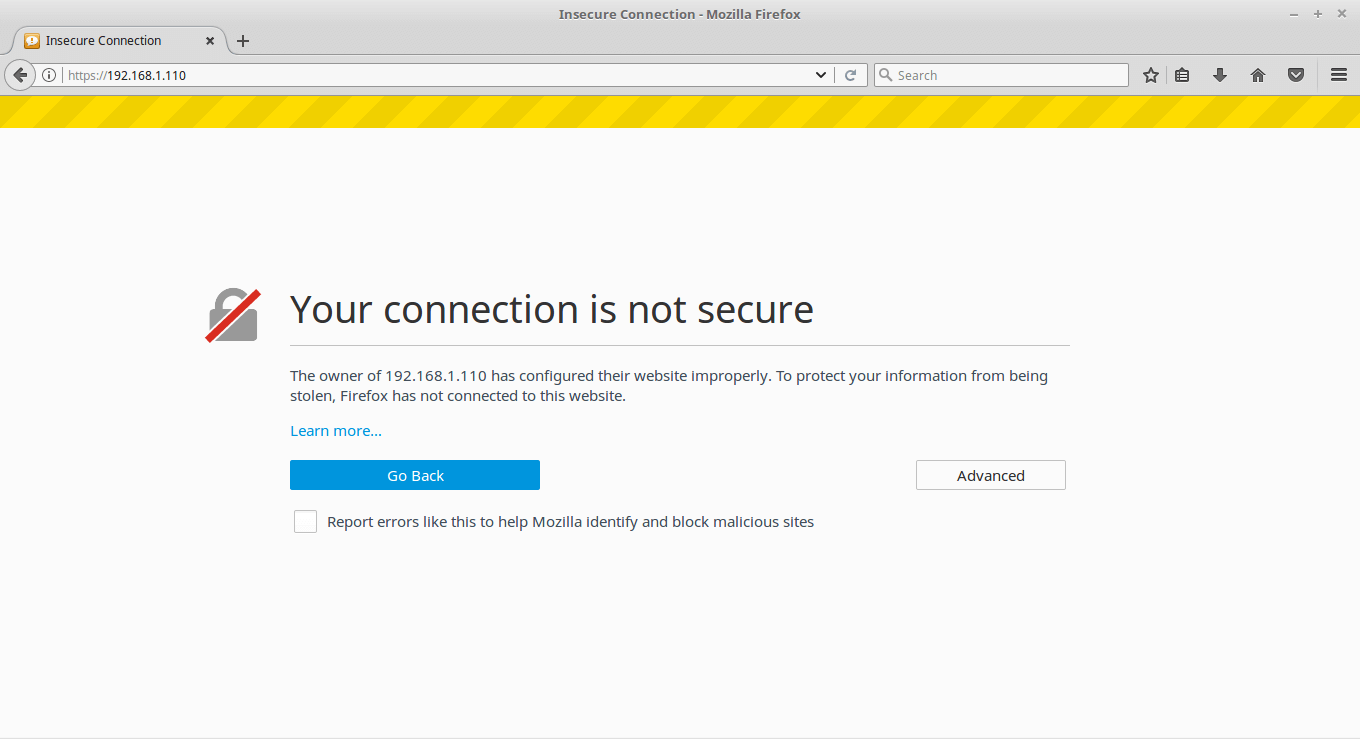Bookmark this page with star icon
Screen dimensions: 1360x739
pos(1151,75)
